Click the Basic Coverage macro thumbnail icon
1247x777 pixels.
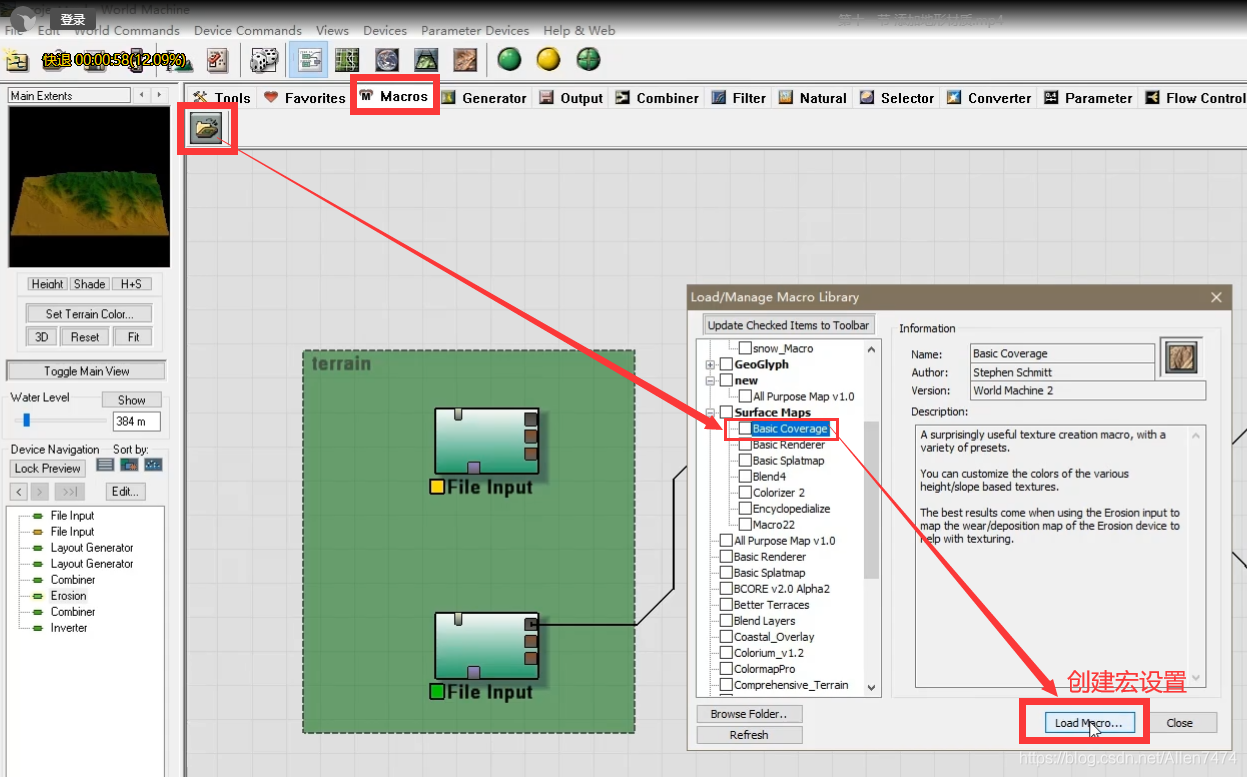1181,358
